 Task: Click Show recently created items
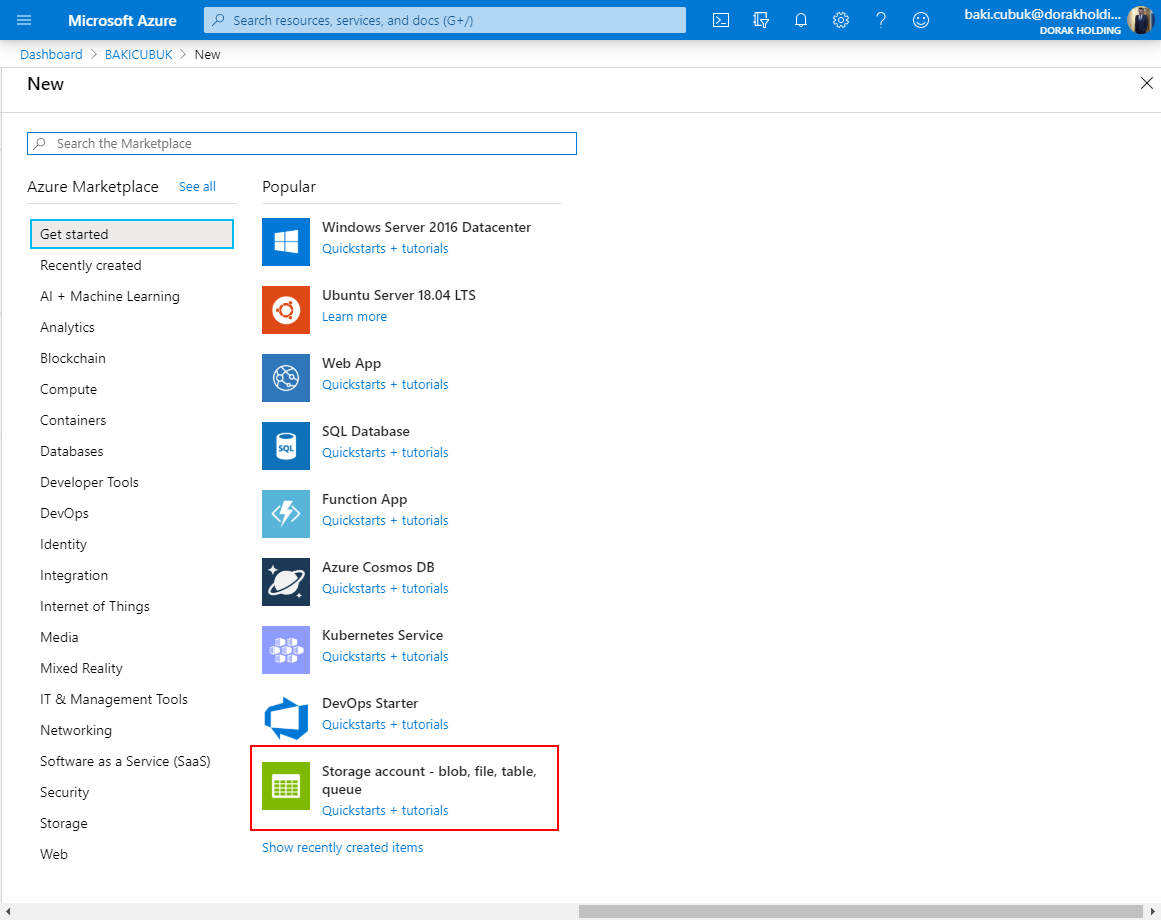pyautogui.click(x=343, y=847)
